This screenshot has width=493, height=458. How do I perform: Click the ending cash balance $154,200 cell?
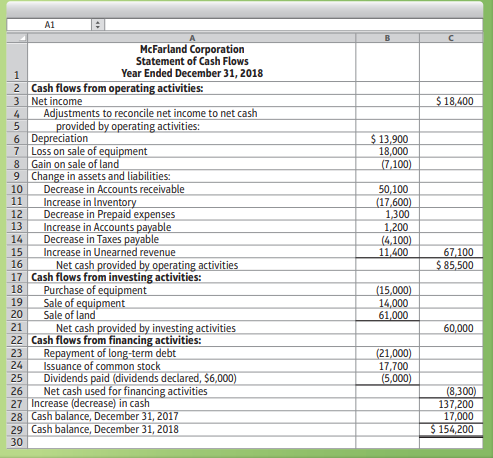tap(451, 429)
